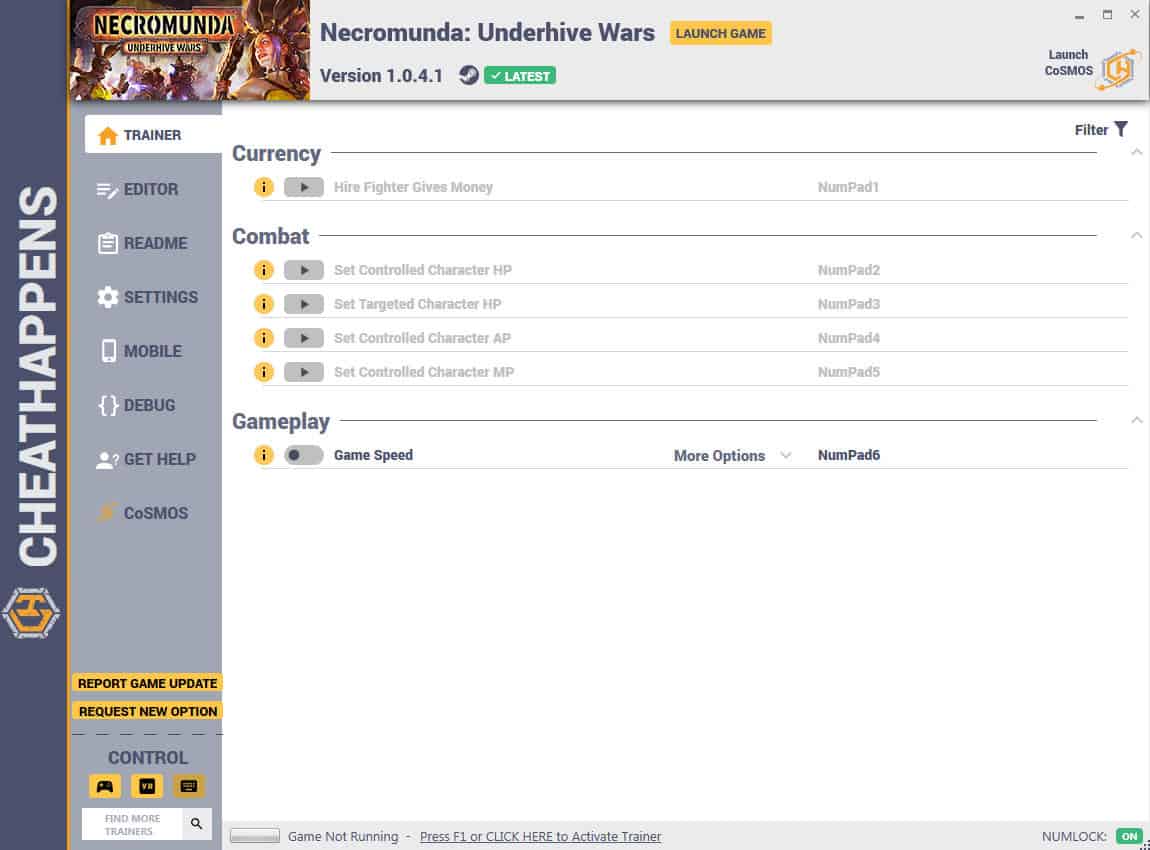The image size is (1150, 850).
Task: Collapse the Gameplay section
Action: [x=1136, y=420]
